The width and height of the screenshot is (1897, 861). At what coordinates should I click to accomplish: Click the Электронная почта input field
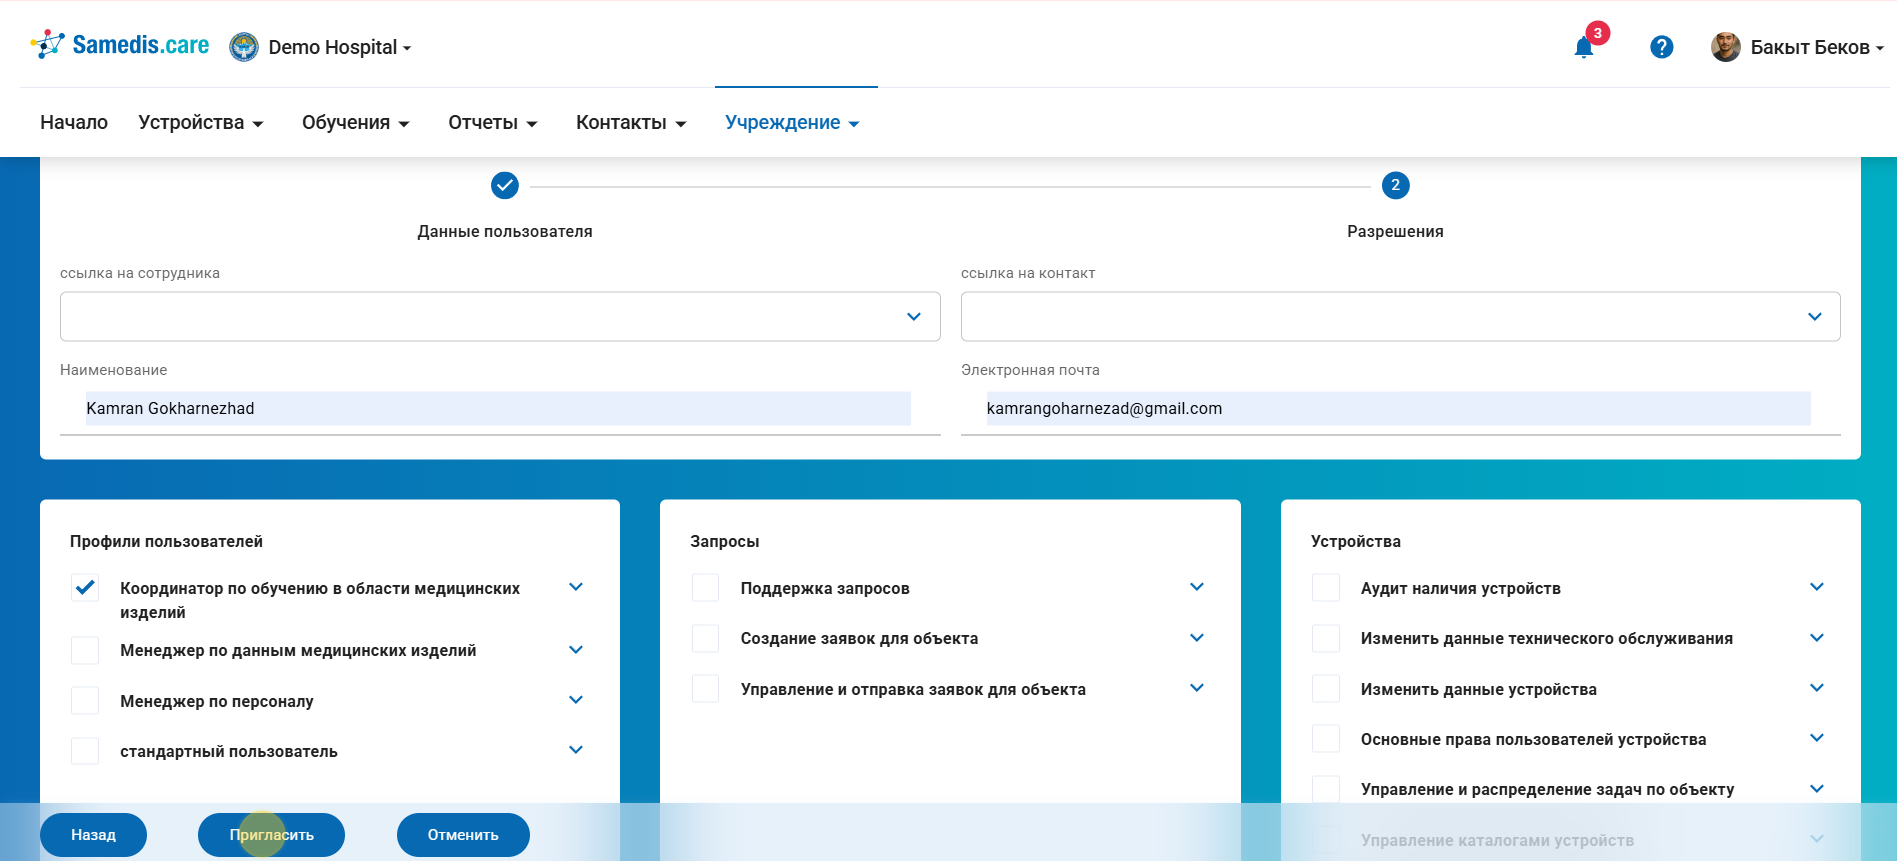(x=1398, y=408)
